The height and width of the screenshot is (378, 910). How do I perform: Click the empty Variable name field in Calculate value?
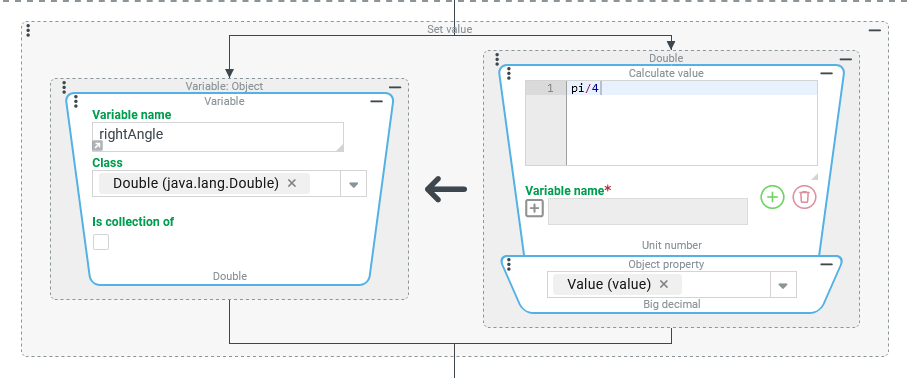648,211
